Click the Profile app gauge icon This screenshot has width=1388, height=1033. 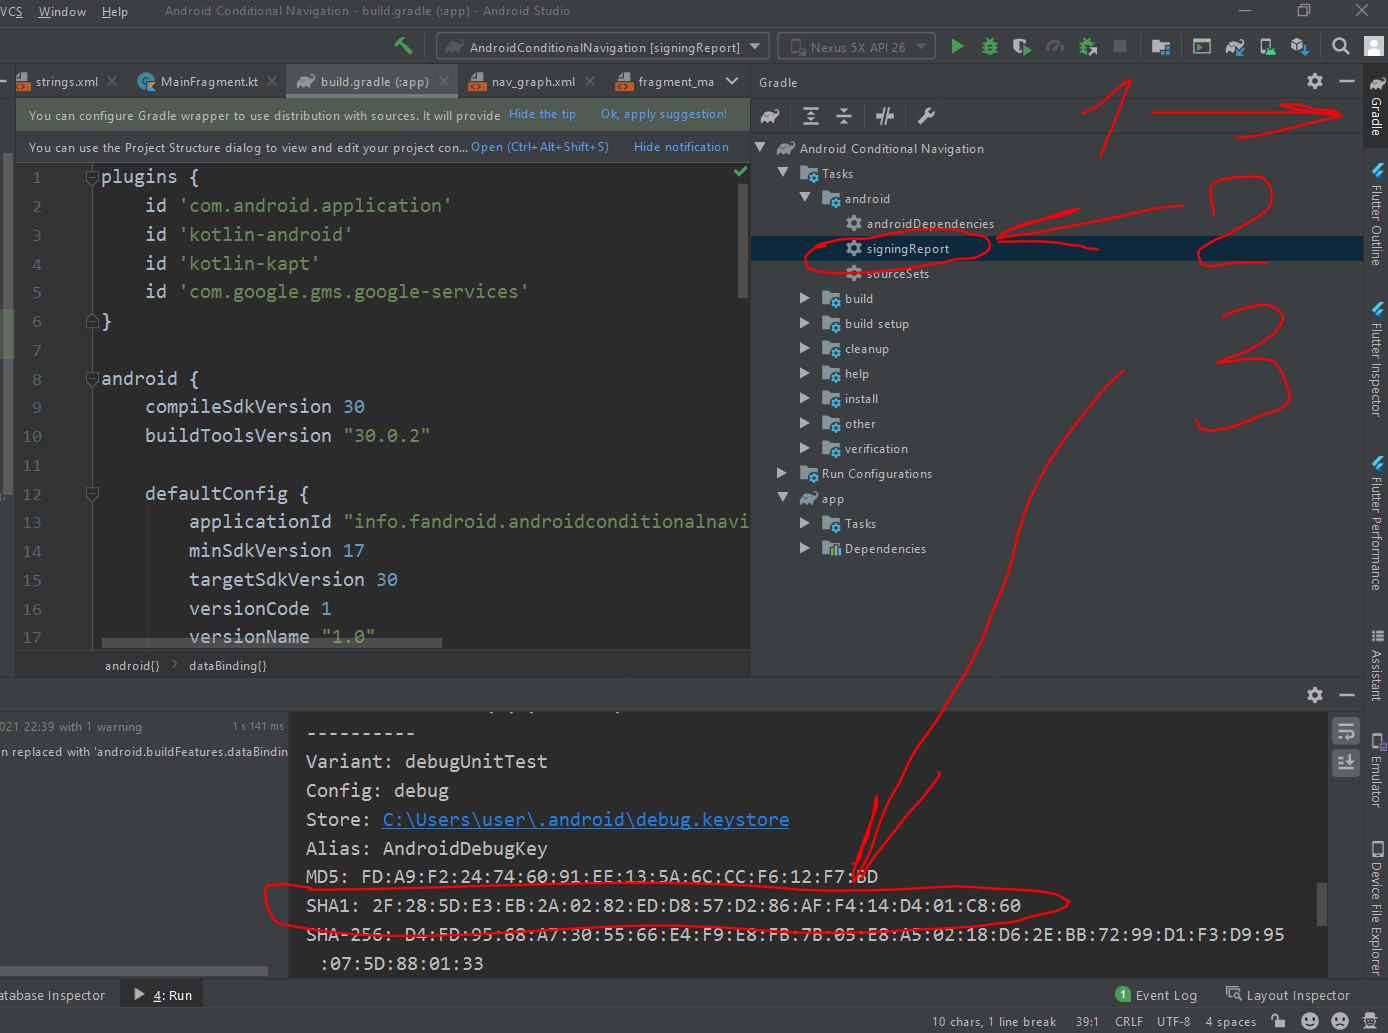1055,46
